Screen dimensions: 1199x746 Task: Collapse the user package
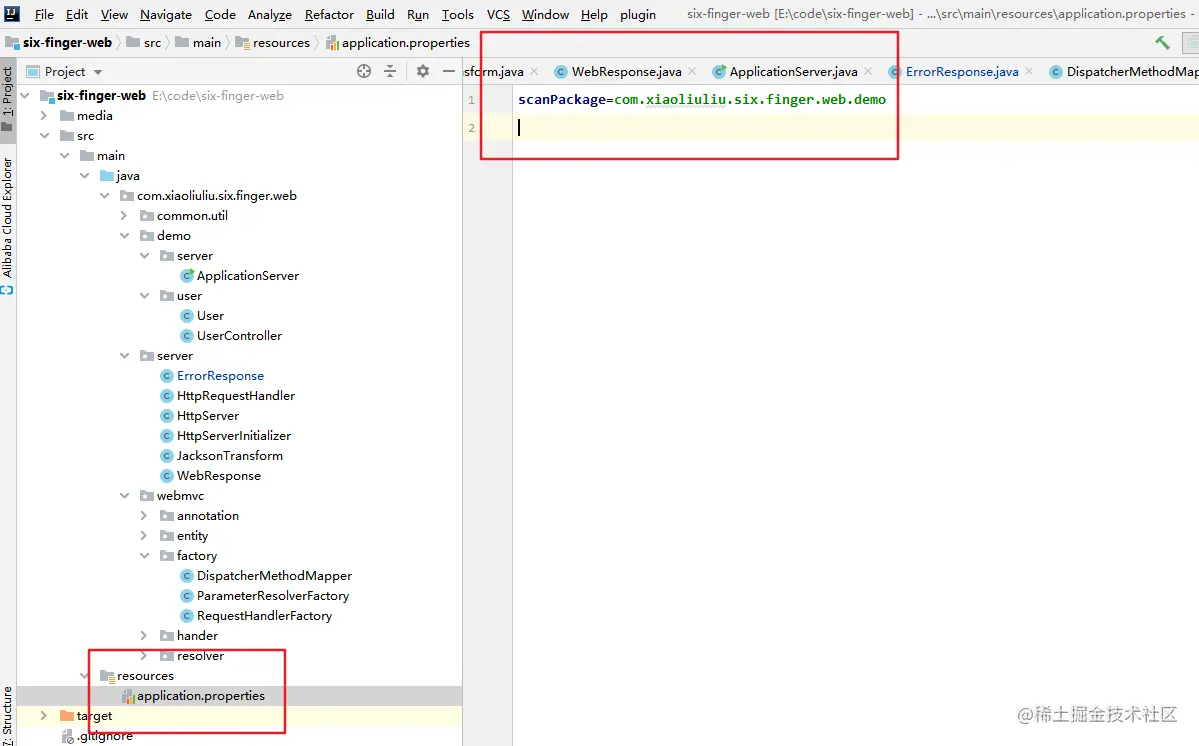point(144,296)
